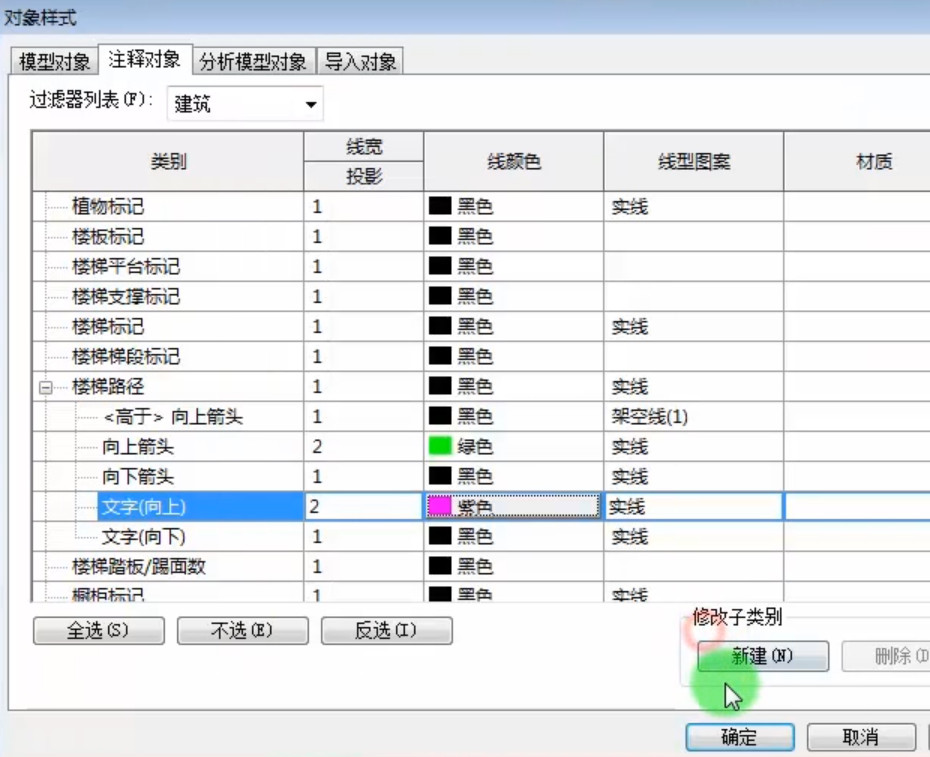This screenshot has height=757, width=930.
Task: Click the black swatch of 文字(向下) row
Action: [440, 536]
